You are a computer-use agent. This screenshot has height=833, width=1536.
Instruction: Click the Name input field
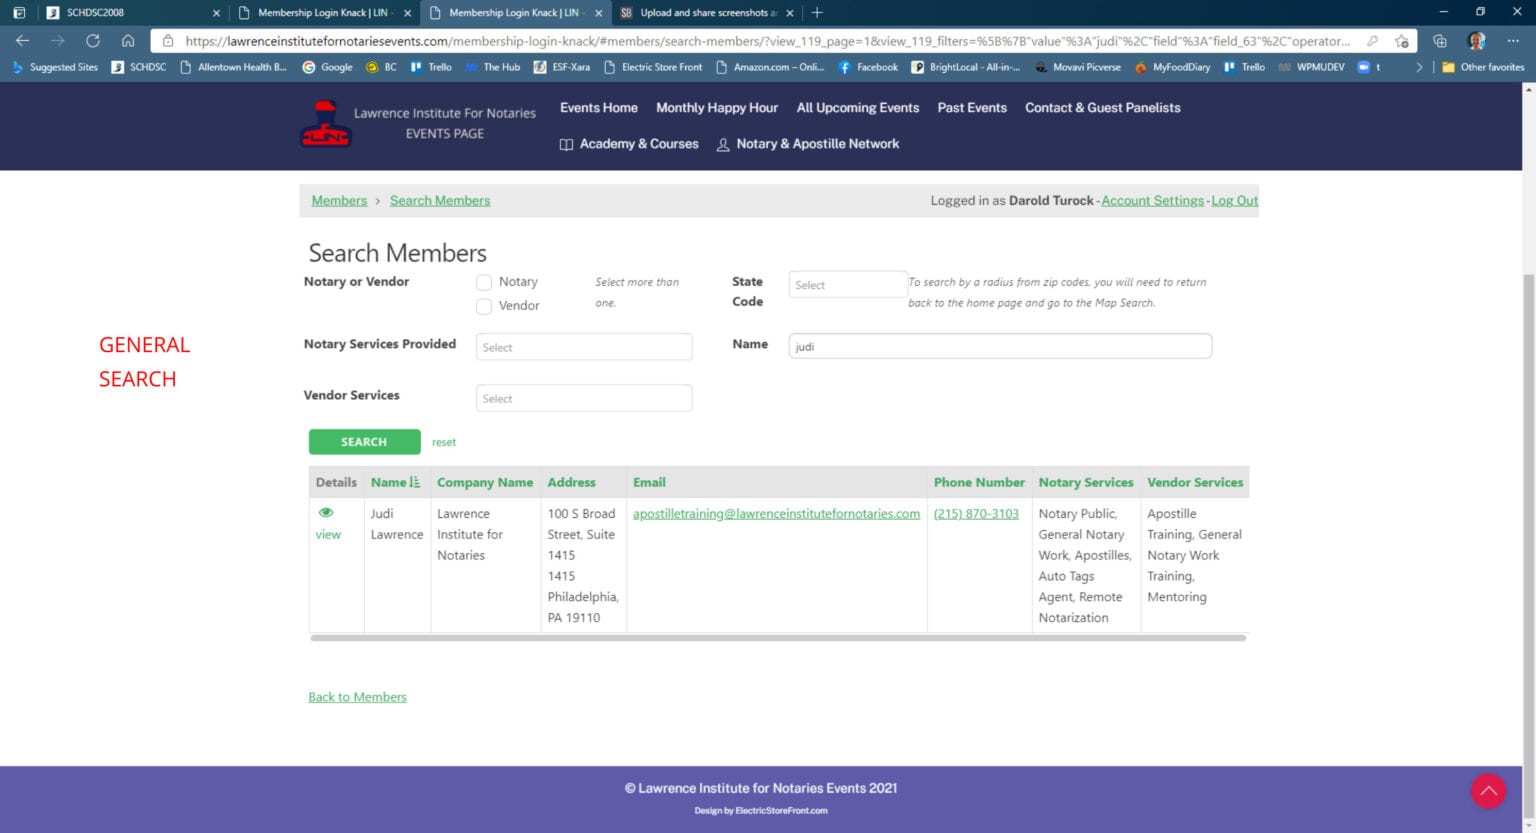click(1000, 347)
